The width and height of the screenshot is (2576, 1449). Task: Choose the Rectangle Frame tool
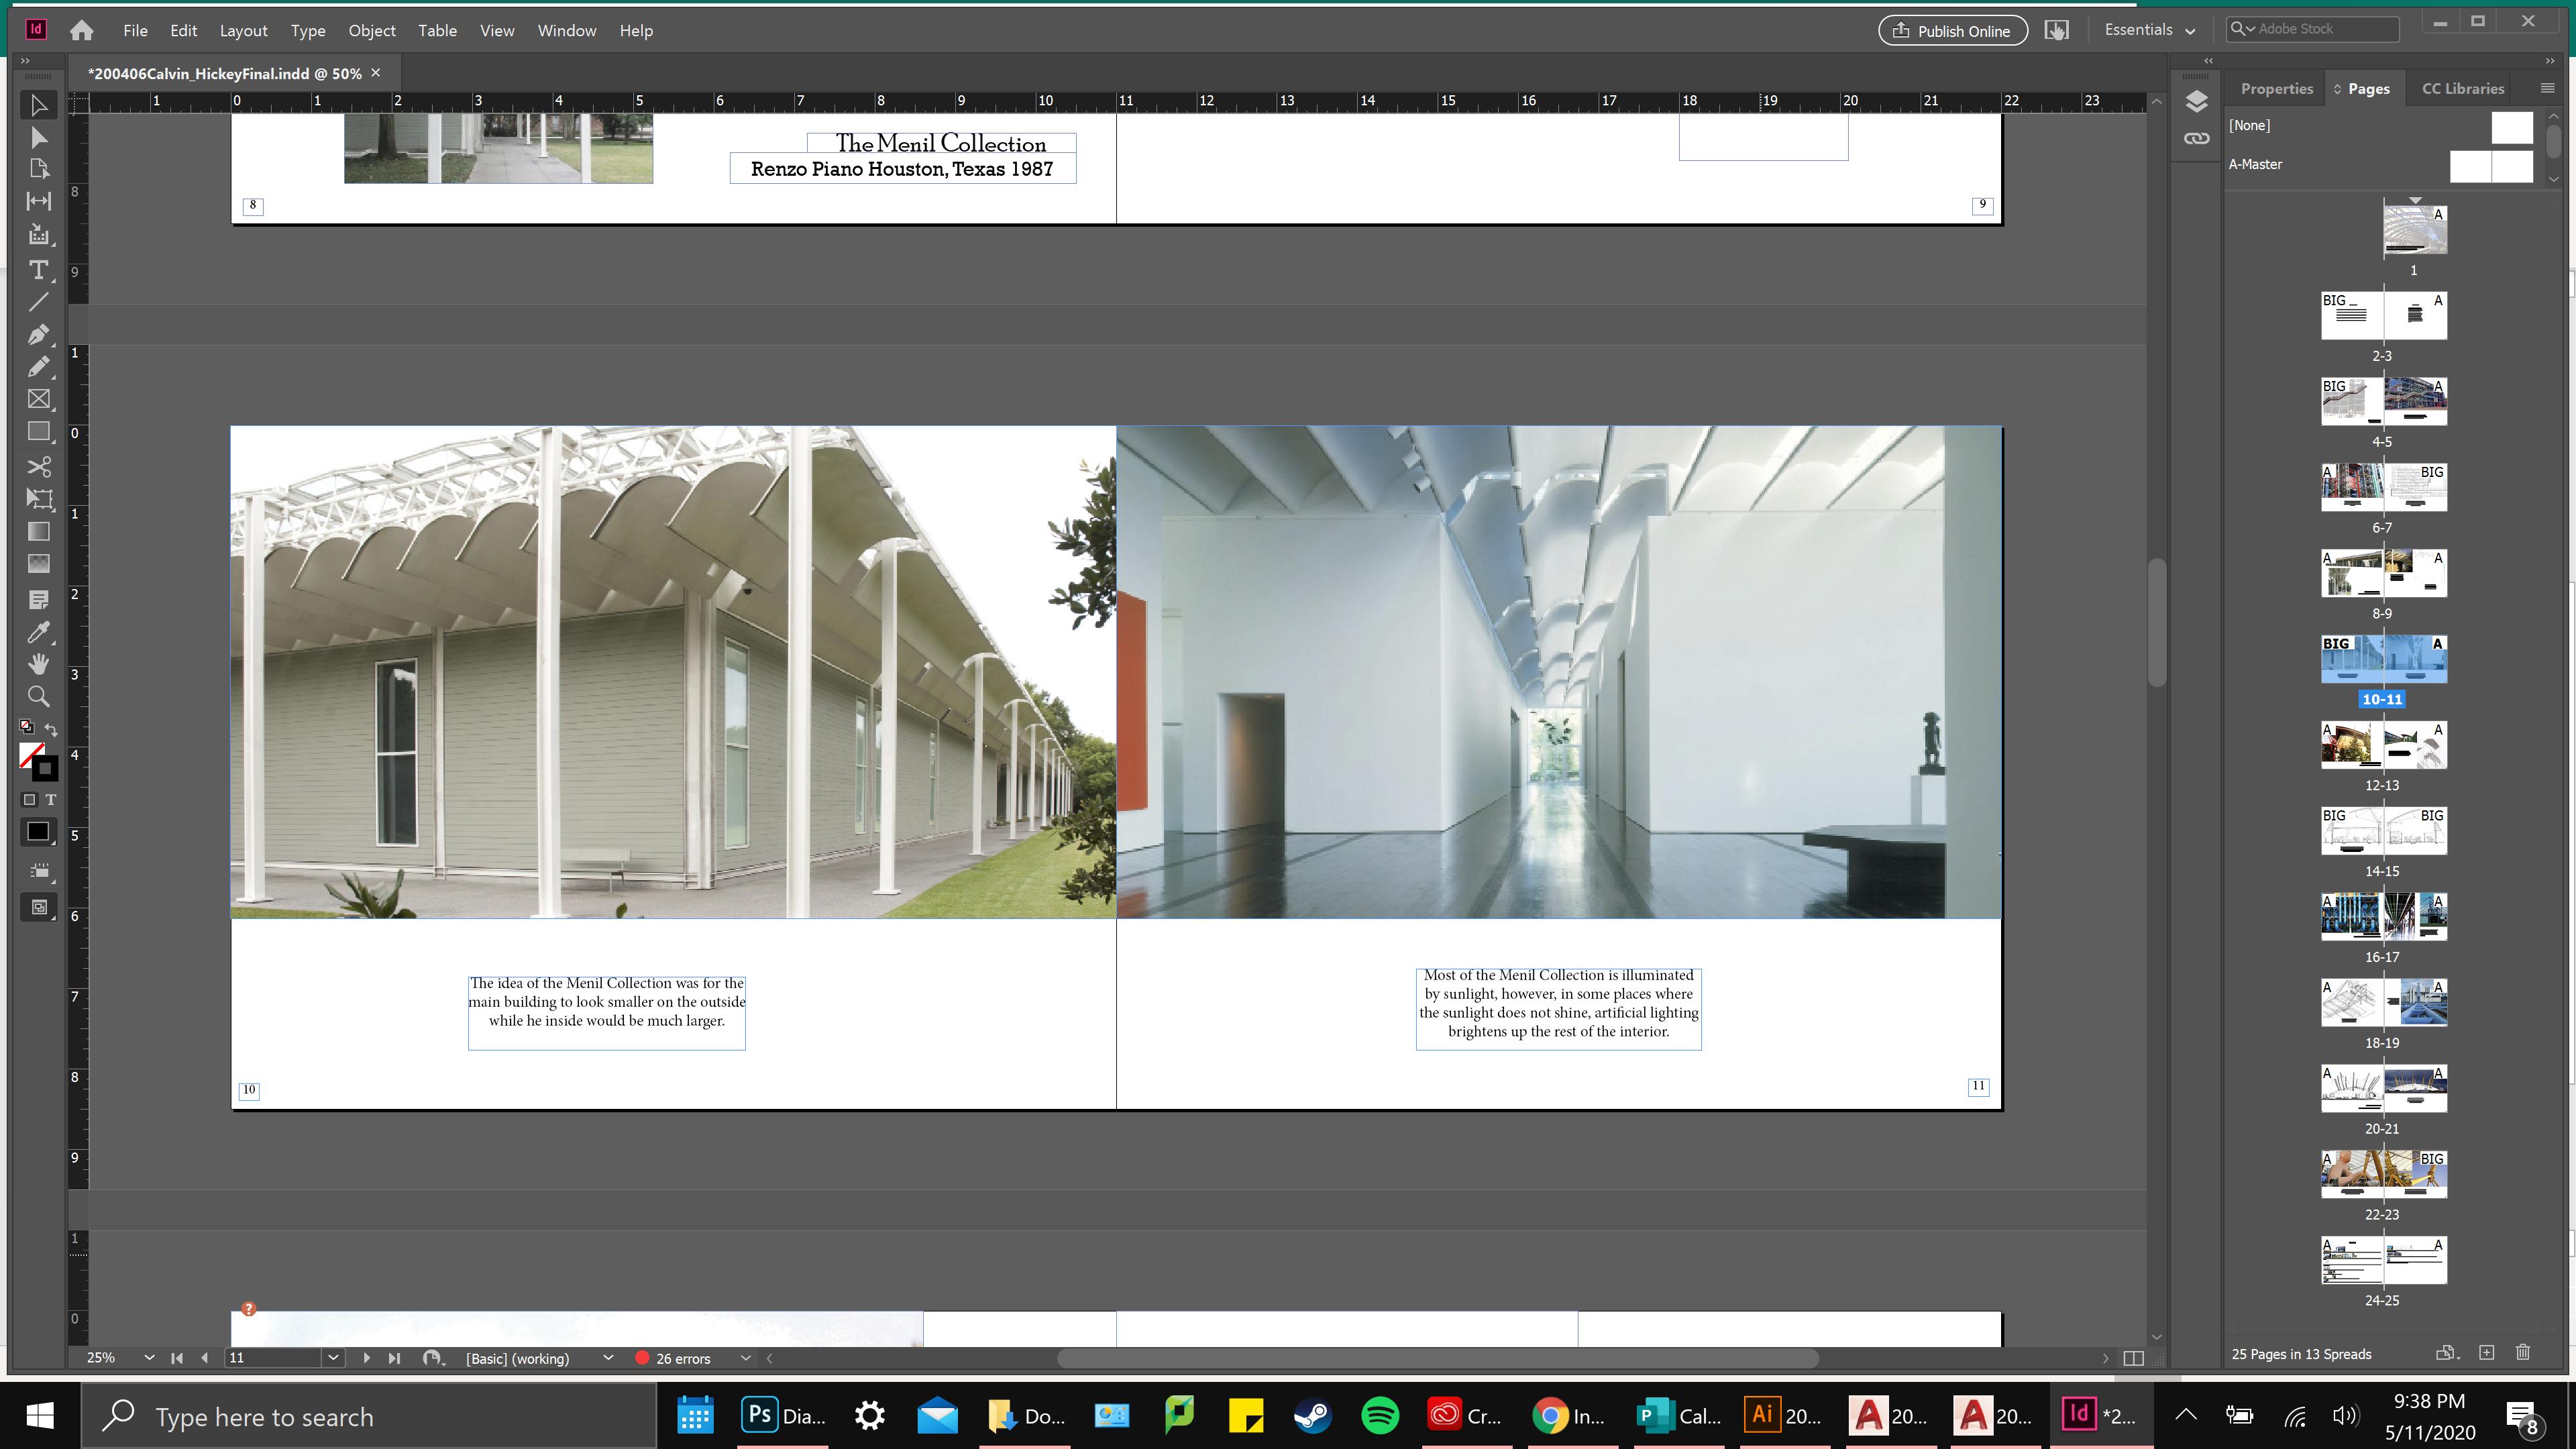[38, 399]
